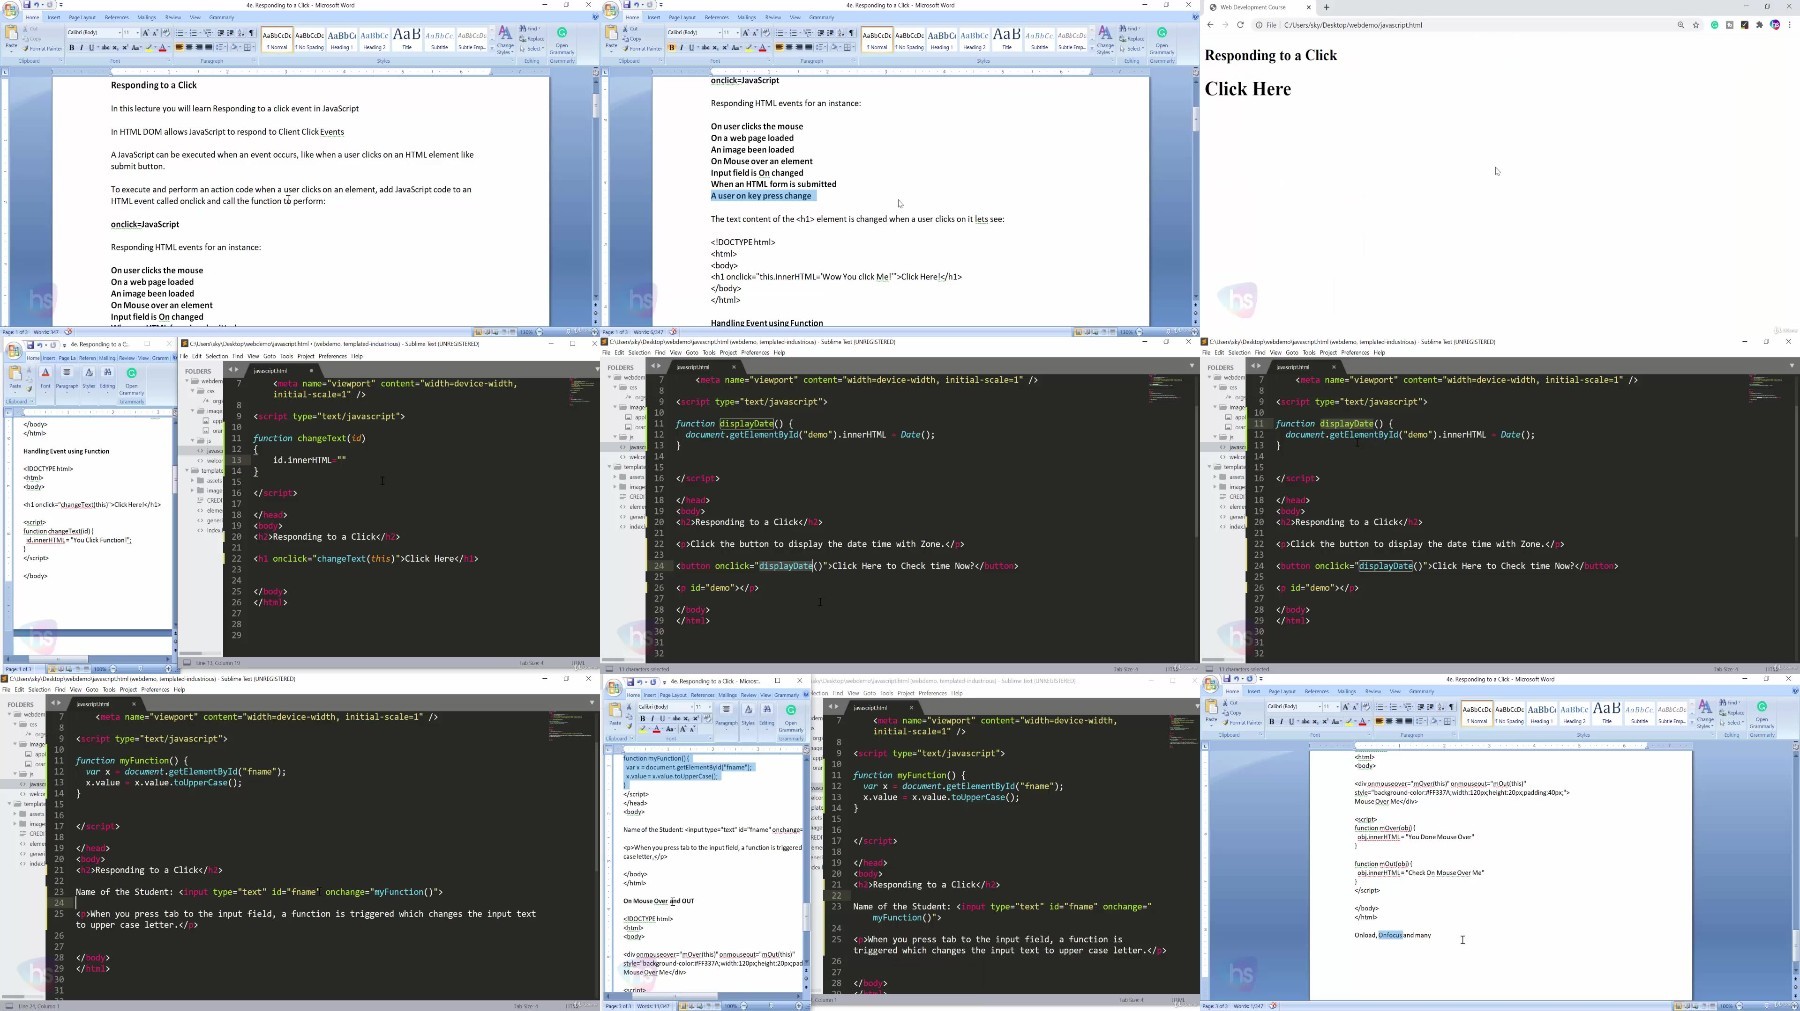
Task: Bookmark the page with Chrome's star icon
Action: (x=1696, y=24)
